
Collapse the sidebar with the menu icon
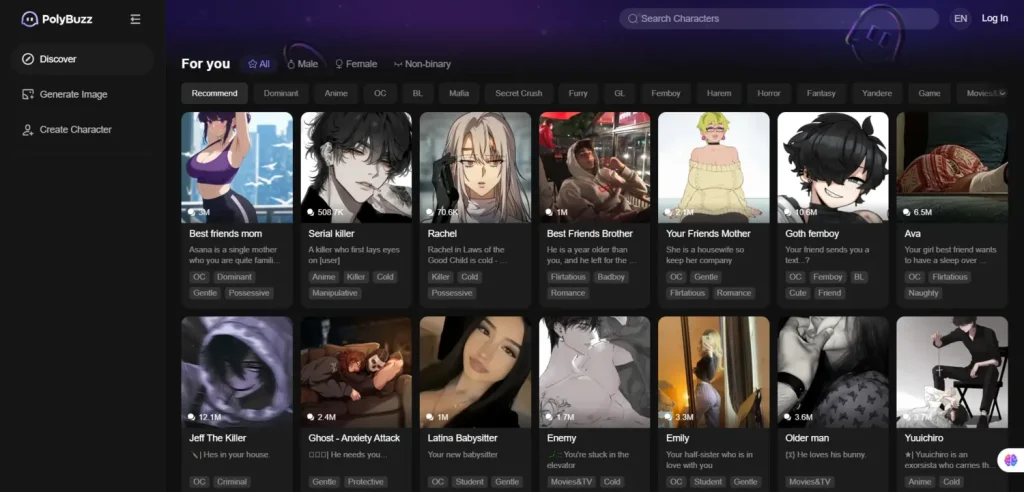click(135, 19)
